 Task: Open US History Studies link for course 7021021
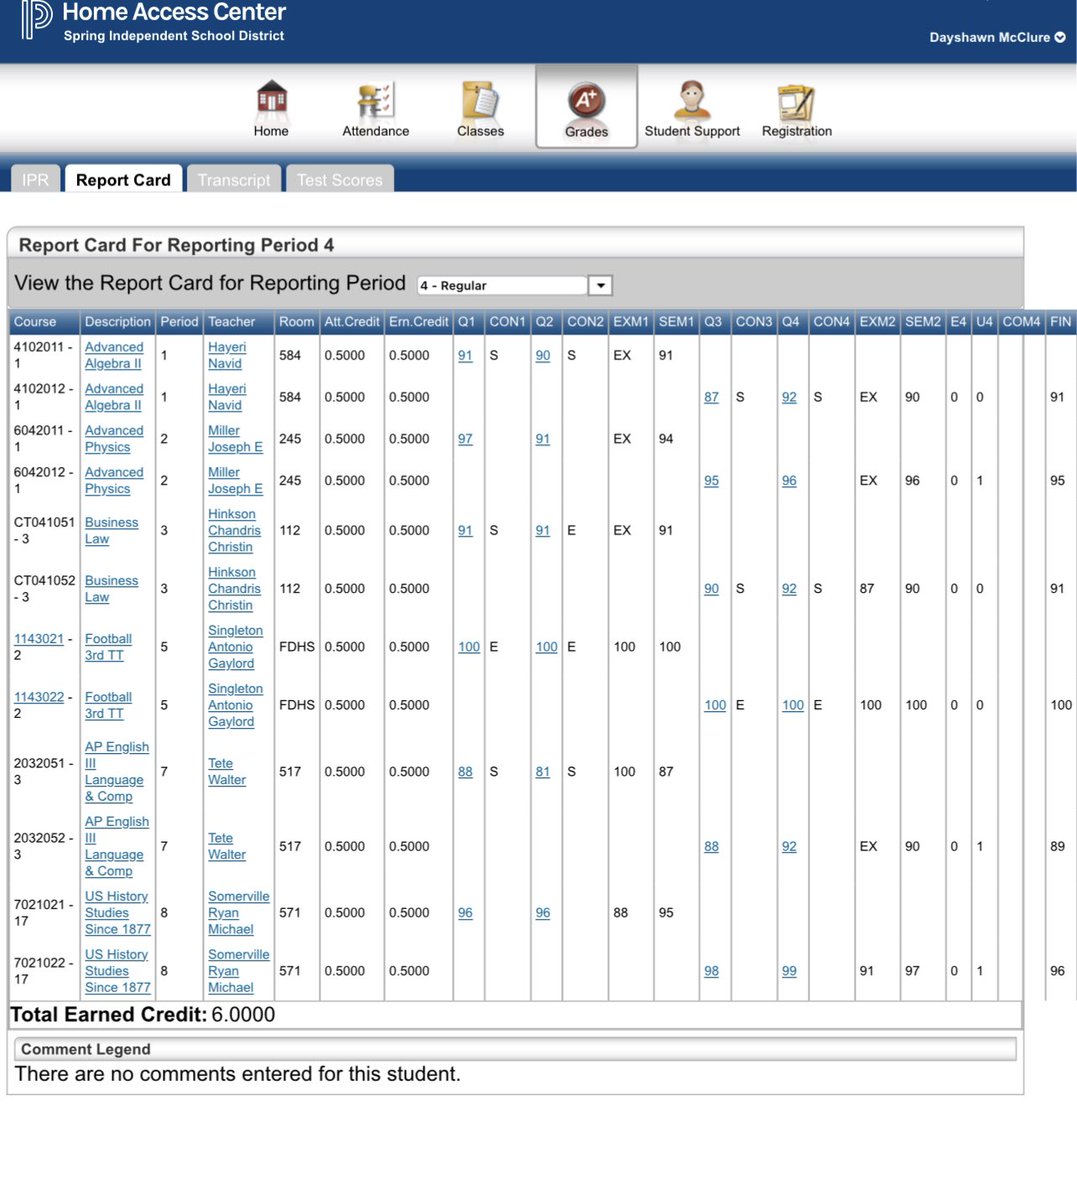click(x=117, y=913)
